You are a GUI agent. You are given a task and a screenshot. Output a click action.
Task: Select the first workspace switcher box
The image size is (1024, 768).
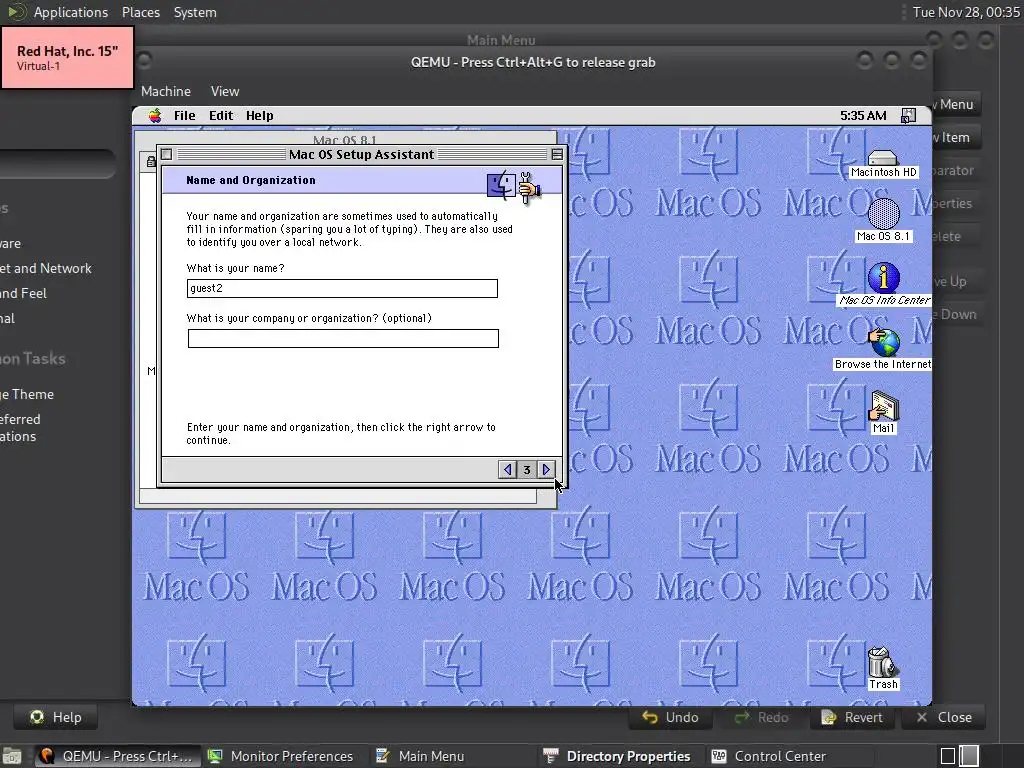(x=948, y=756)
